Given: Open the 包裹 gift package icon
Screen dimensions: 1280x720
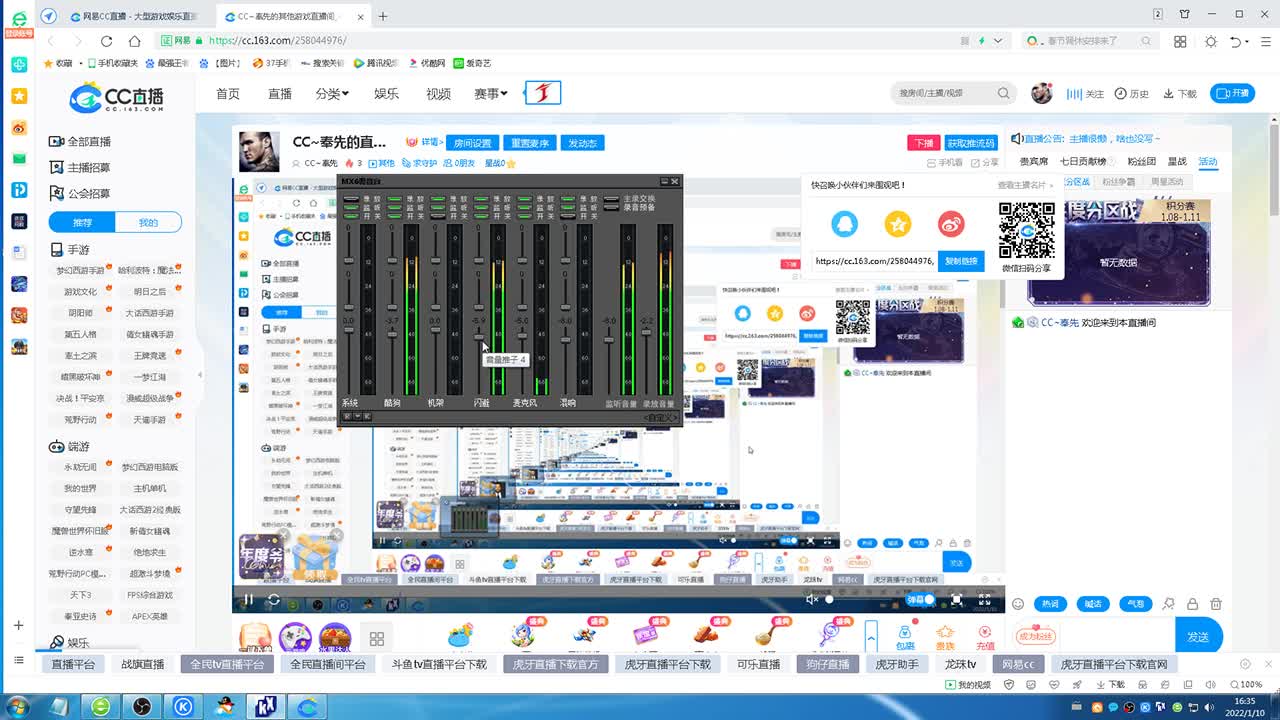Looking at the screenshot, I should [905, 636].
